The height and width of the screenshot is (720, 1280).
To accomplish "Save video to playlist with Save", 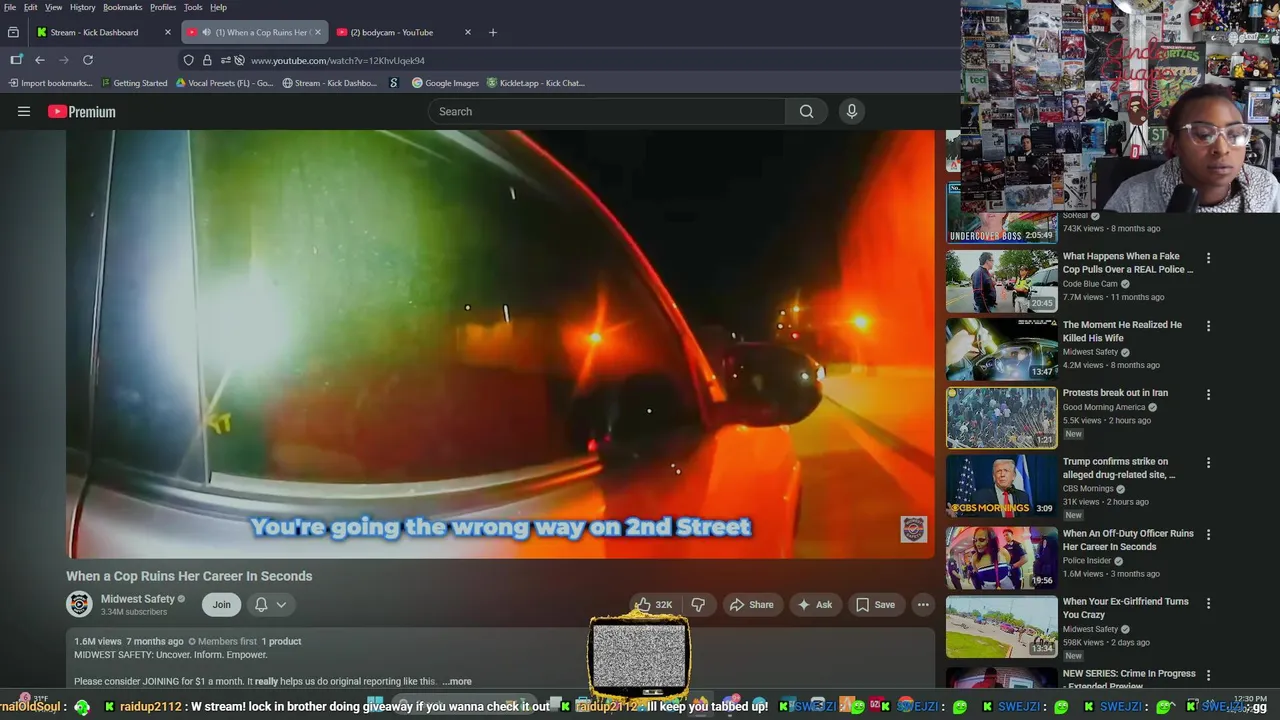I will (875, 604).
